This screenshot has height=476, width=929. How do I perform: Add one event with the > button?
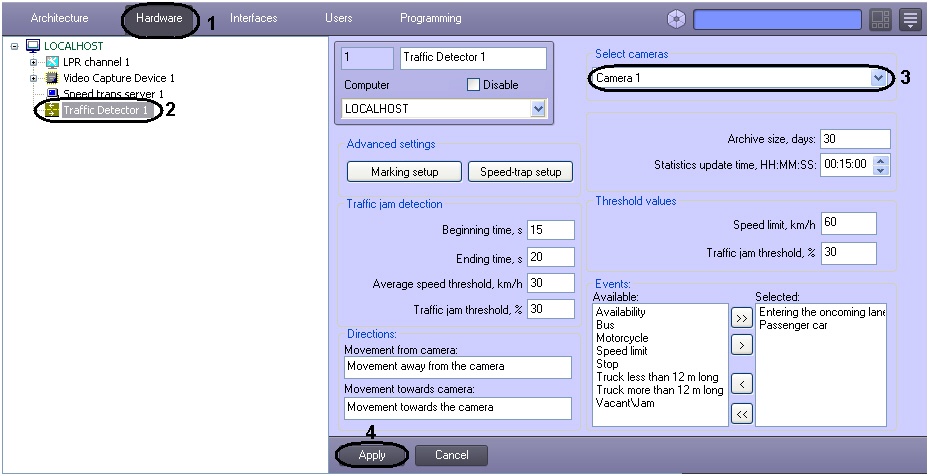[x=741, y=344]
